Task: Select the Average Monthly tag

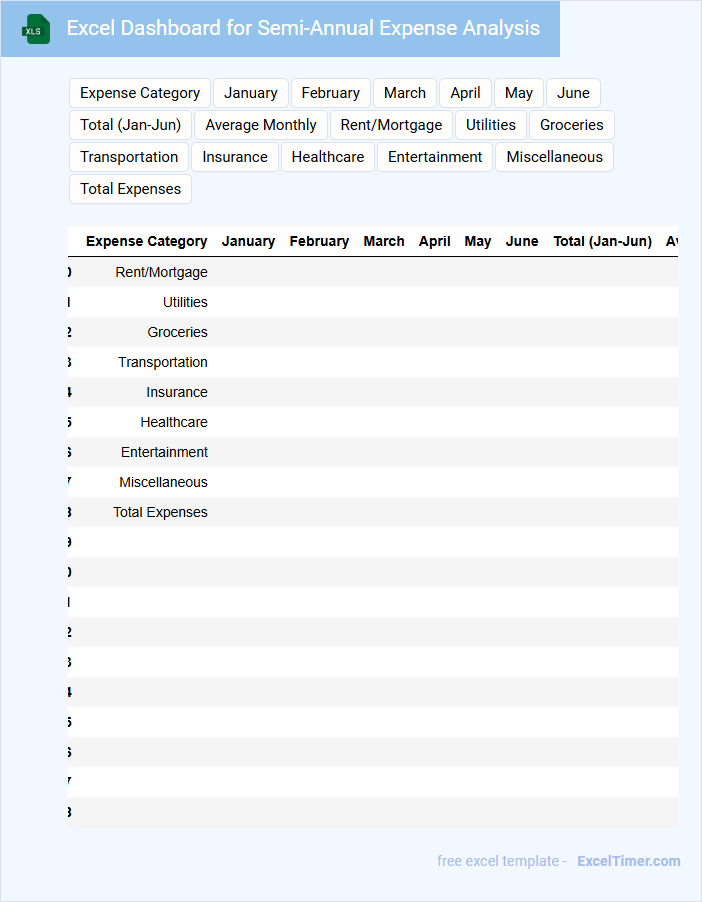Action: pyautogui.click(x=261, y=125)
